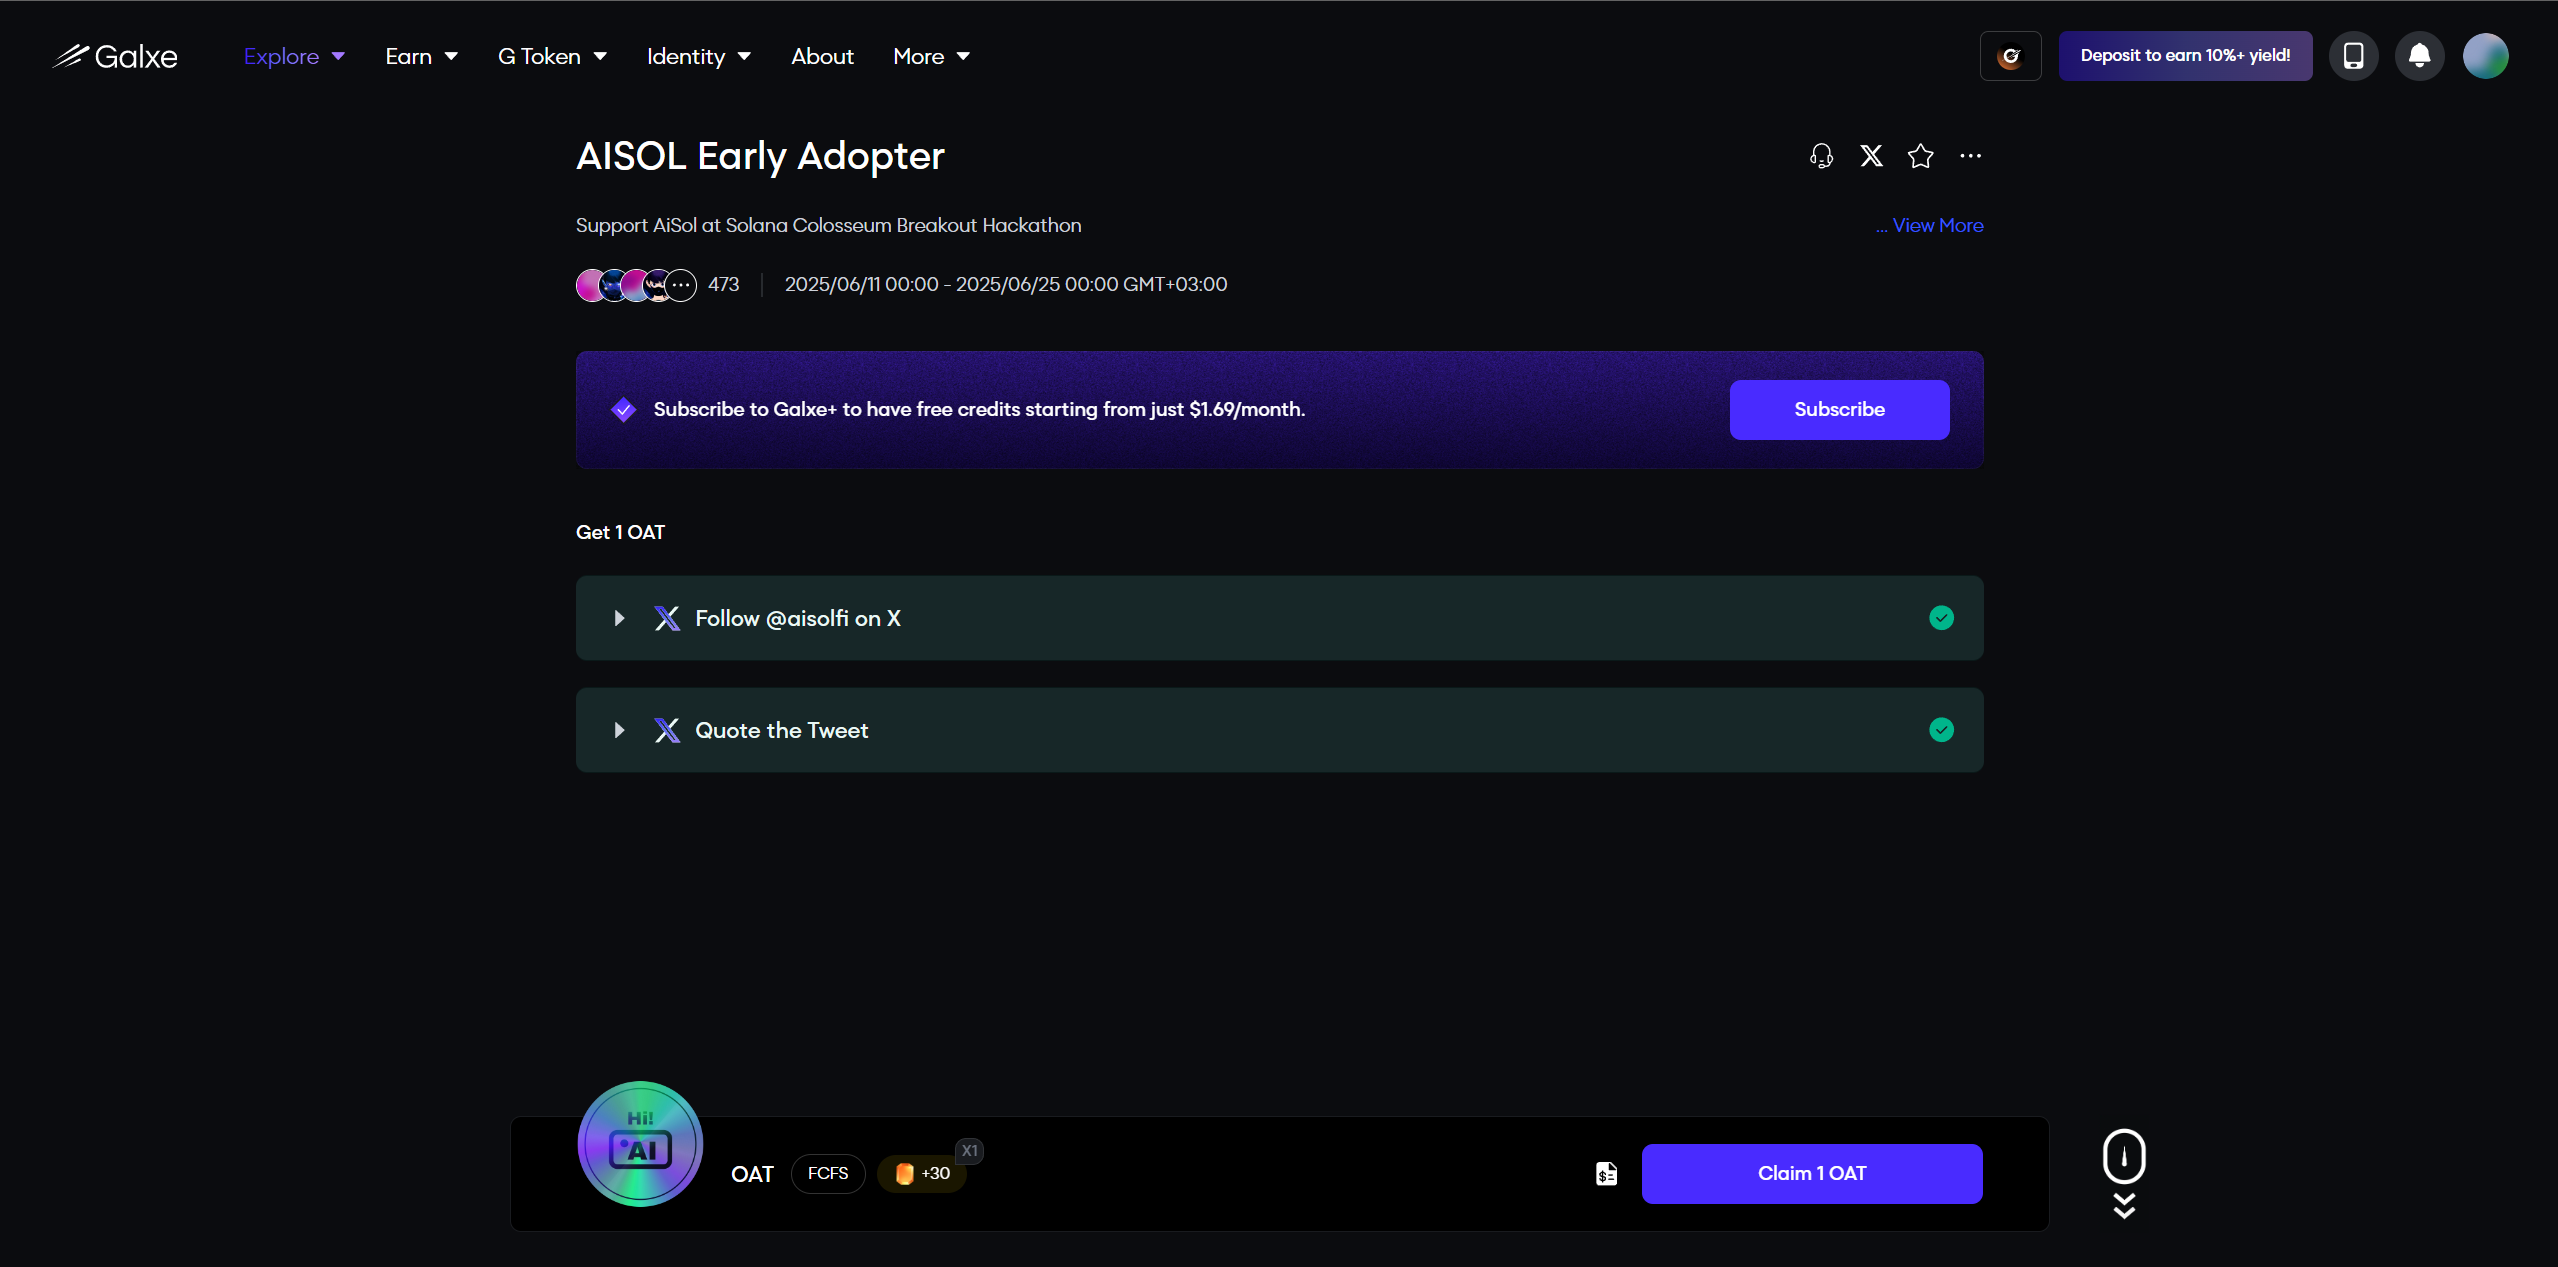Click the FCFS tag
This screenshot has height=1267, width=2558.
point(828,1173)
